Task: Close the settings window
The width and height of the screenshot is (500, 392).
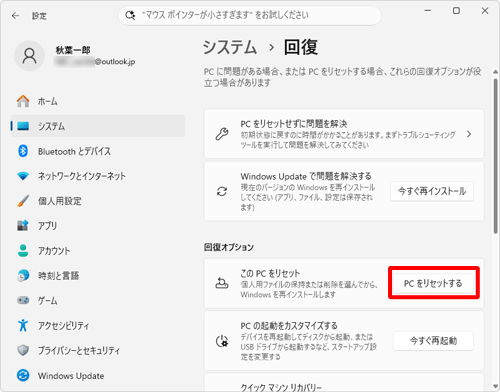Action: pos(485,11)
